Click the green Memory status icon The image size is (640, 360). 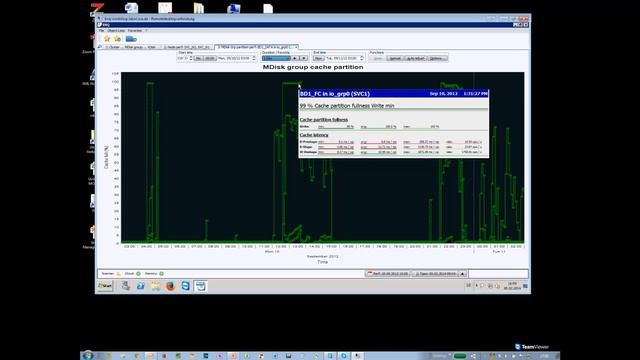pyautogui.click(x=162, y=274)
